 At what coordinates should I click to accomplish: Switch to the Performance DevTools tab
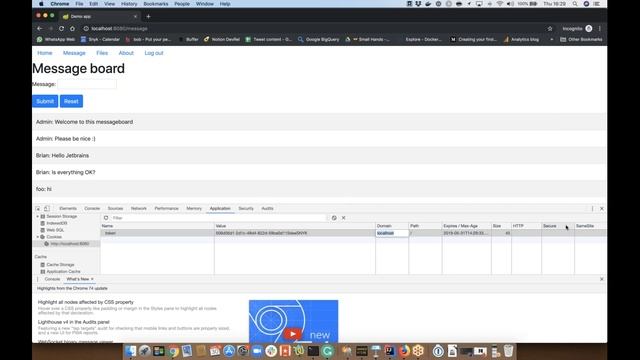click(167, 208)
